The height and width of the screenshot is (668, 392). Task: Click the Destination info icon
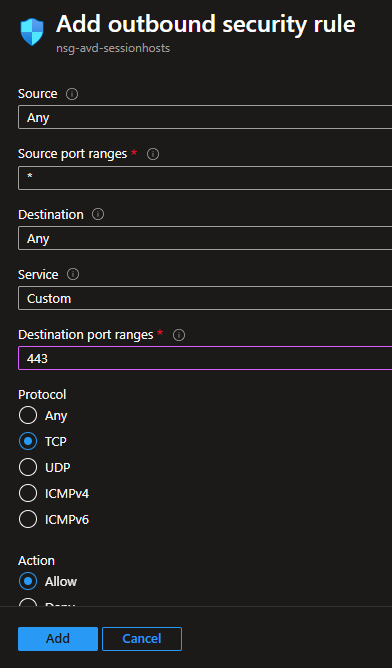click(98, 214)
